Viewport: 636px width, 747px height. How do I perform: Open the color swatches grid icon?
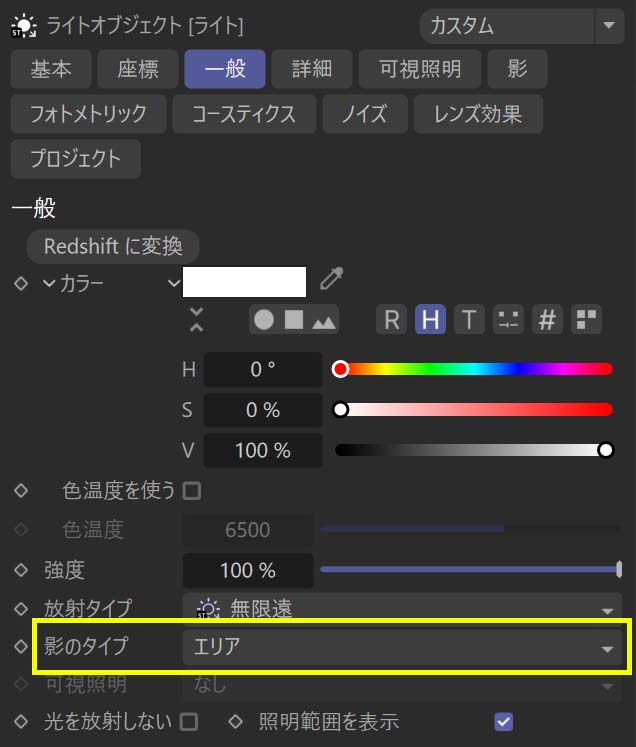(x=586, y=319)
